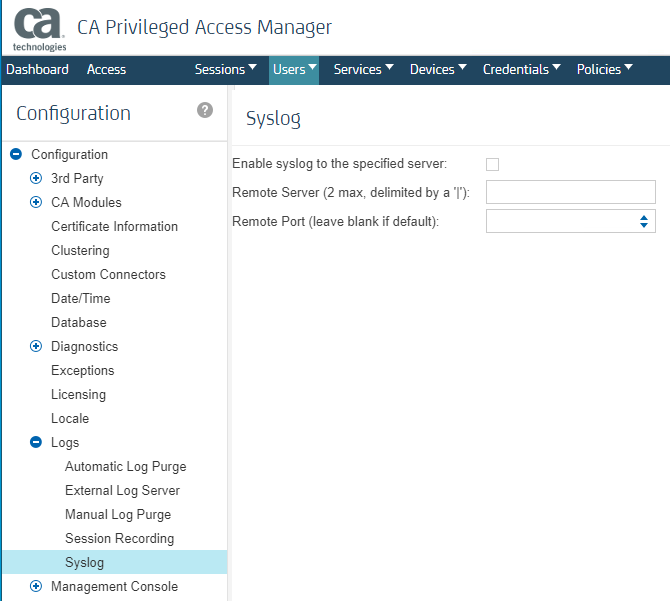The height and width of the screenshot is (601, 670).
Task: Enable syslog to the specified server checkbox
Action: coord(492,164)
